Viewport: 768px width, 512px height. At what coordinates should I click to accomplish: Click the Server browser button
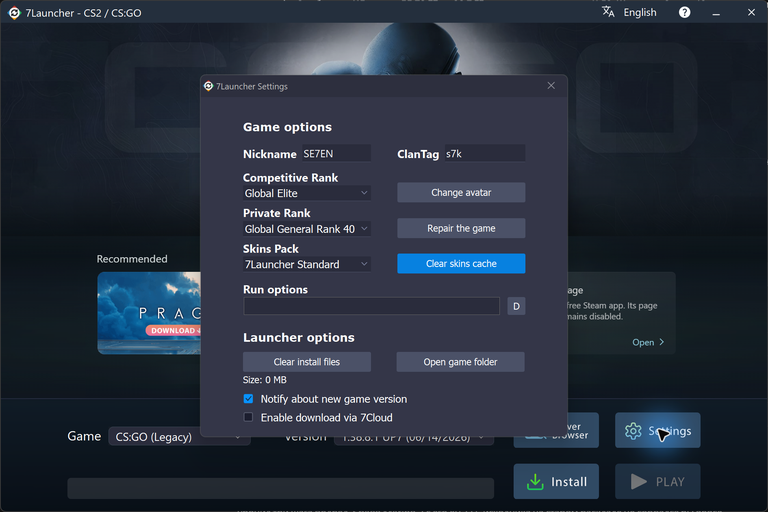point(556,430)
